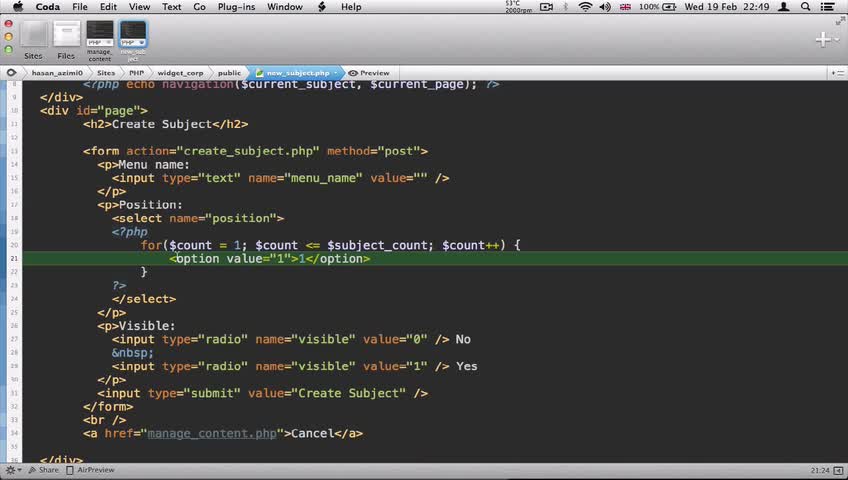Image resolution: width=848 pixels, height=480 pixels.
Task: Go to widget_corp folder in path bar
Action: point(181,72)
